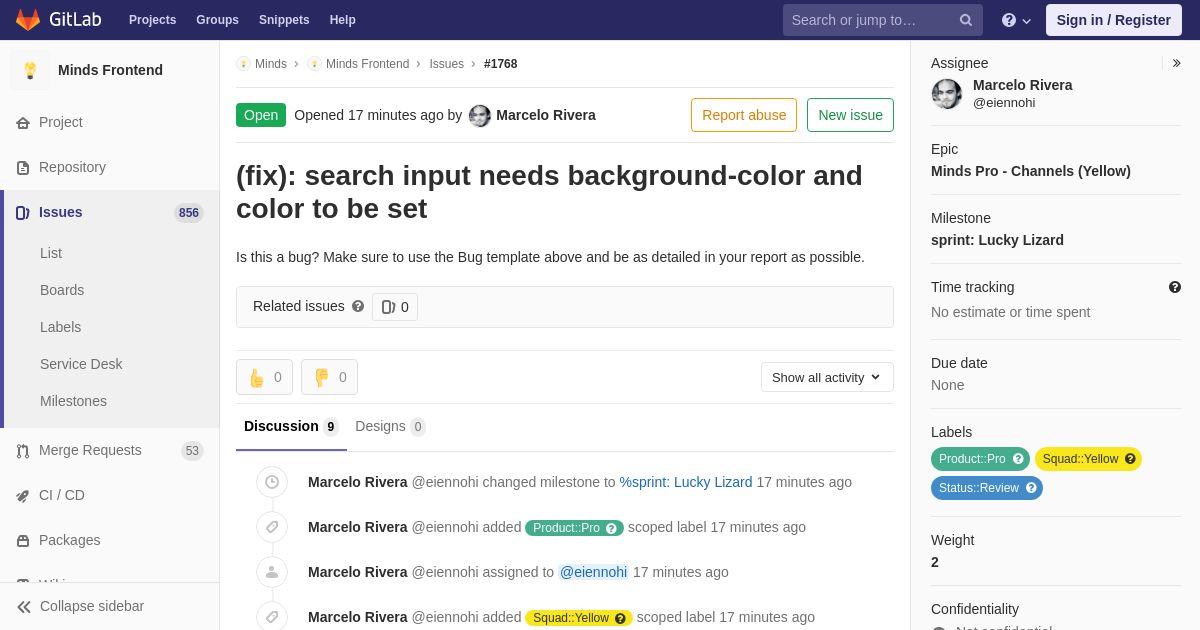The height and width of the screenshot is (630, 1200).
Task: Open the sprint: Lucky Lizard milestone in sidebar
Action: tap(997, 240)
